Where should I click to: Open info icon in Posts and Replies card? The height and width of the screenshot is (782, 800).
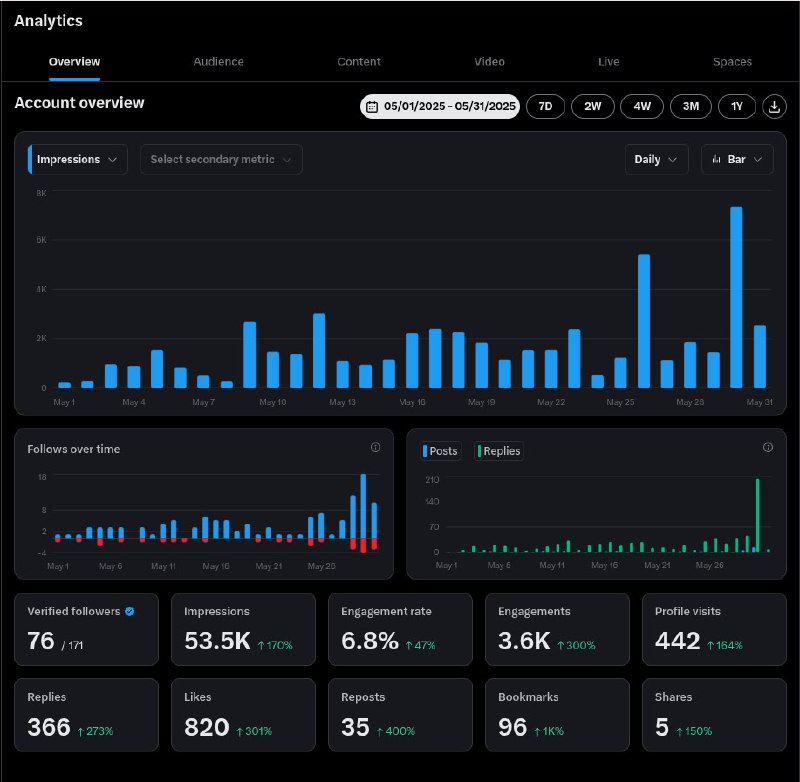pyautogui.click(x=768, y=447)
